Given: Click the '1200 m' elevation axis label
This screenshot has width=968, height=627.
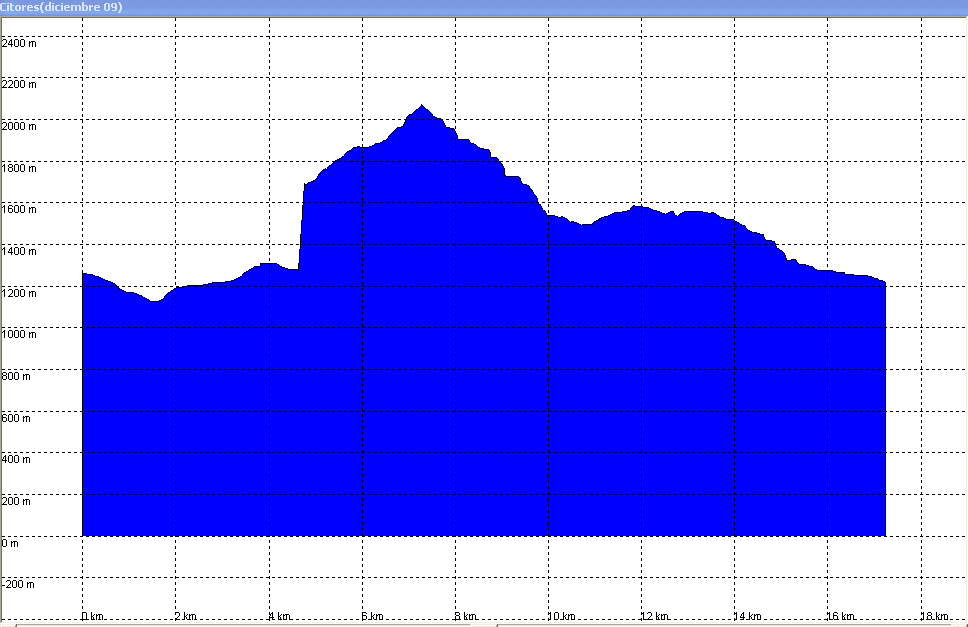Looking at the screenshot, I should click(19, 293).
